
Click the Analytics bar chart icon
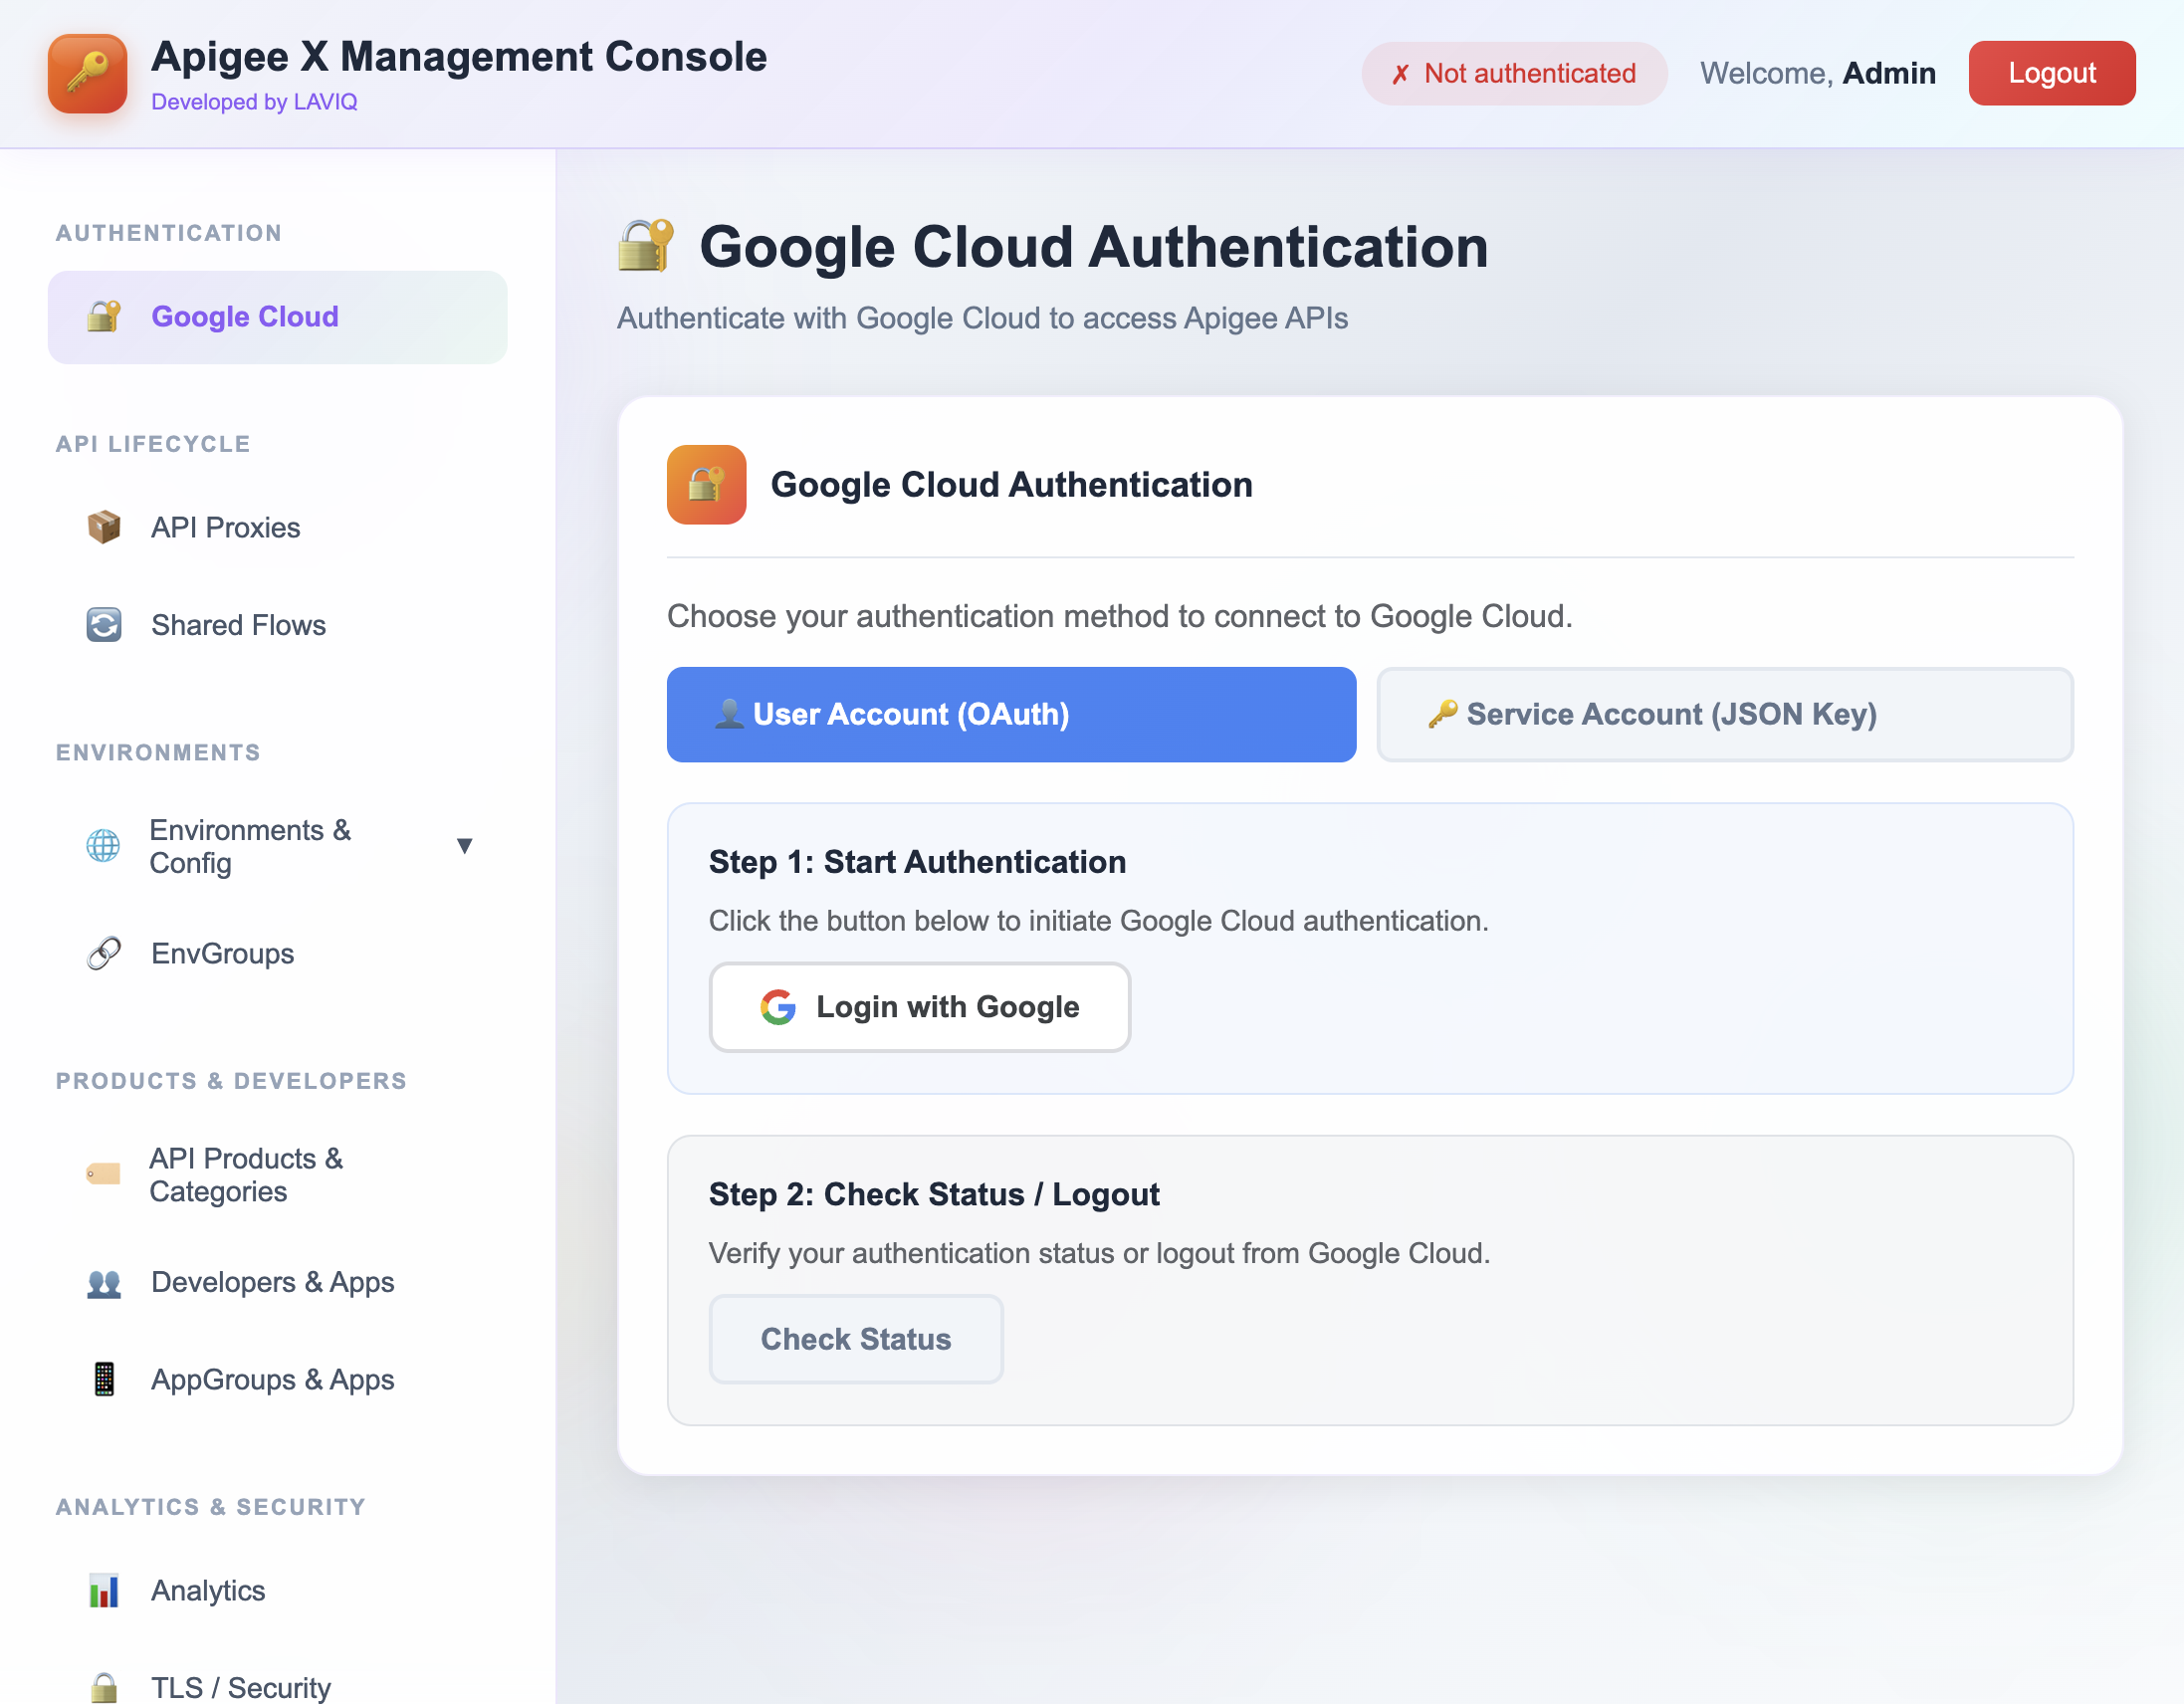(103, 1590)
